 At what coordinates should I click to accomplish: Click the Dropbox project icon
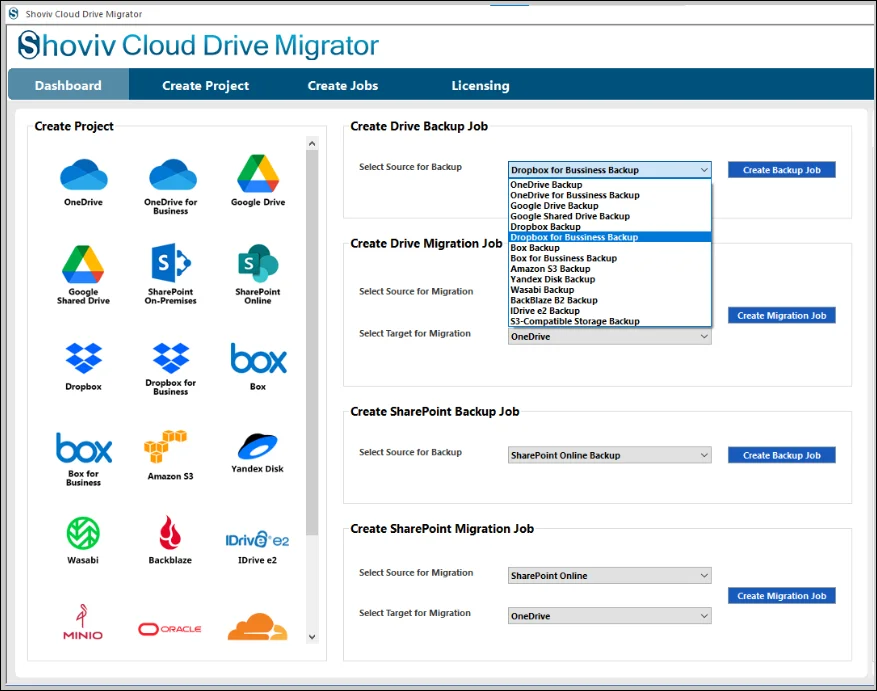tap(83, 358)
